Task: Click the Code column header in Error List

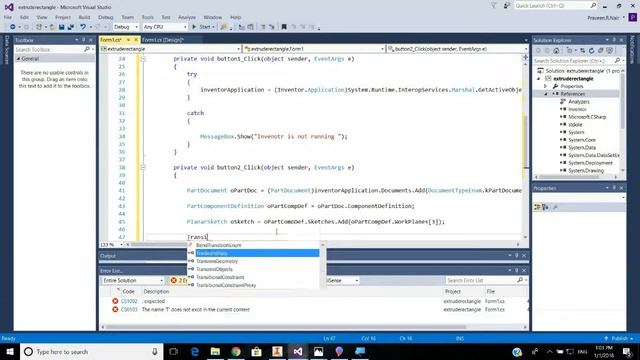Action: pyautogui.click(x=129, y=291)
